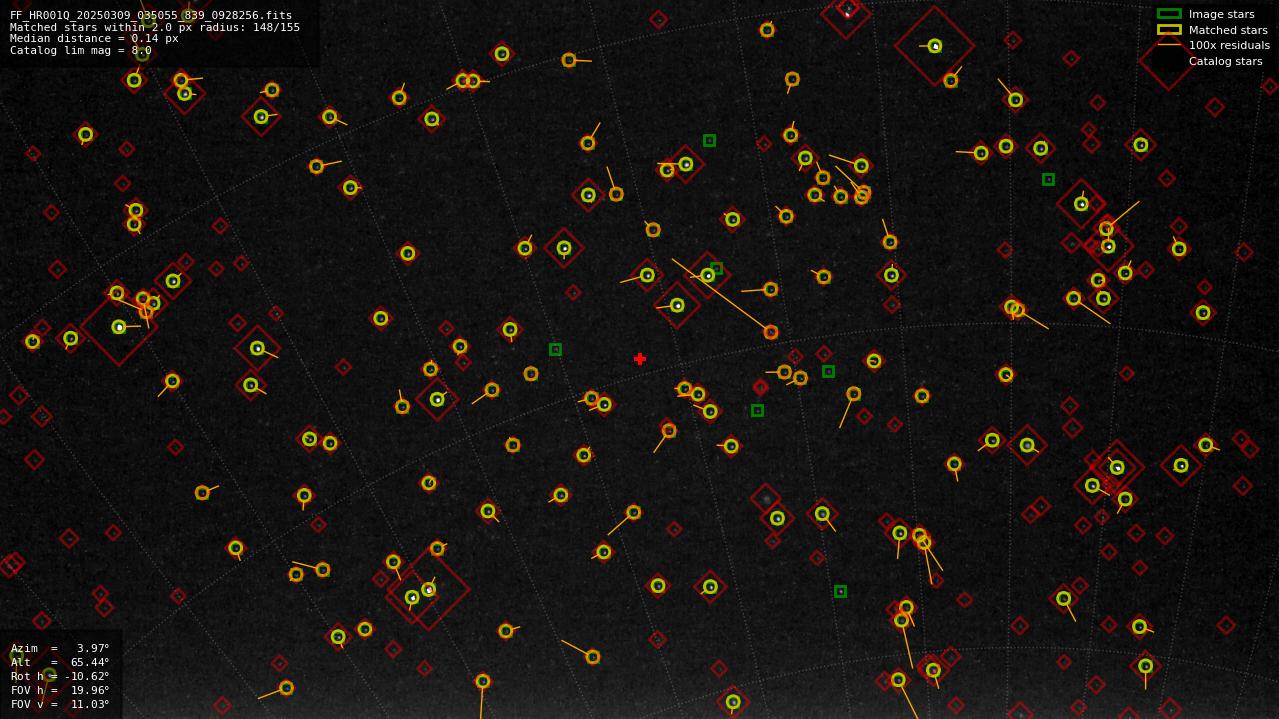
Task: Select the FITS file name text
Action: click(151, 16)
